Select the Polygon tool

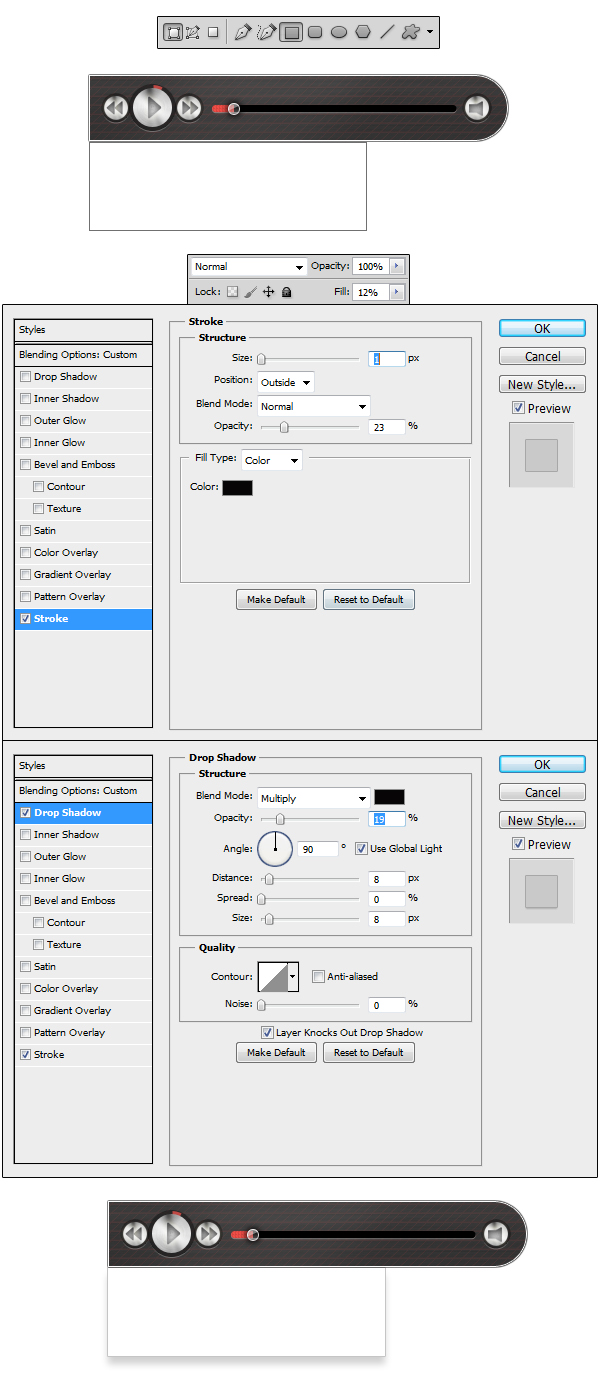[363, 32]
